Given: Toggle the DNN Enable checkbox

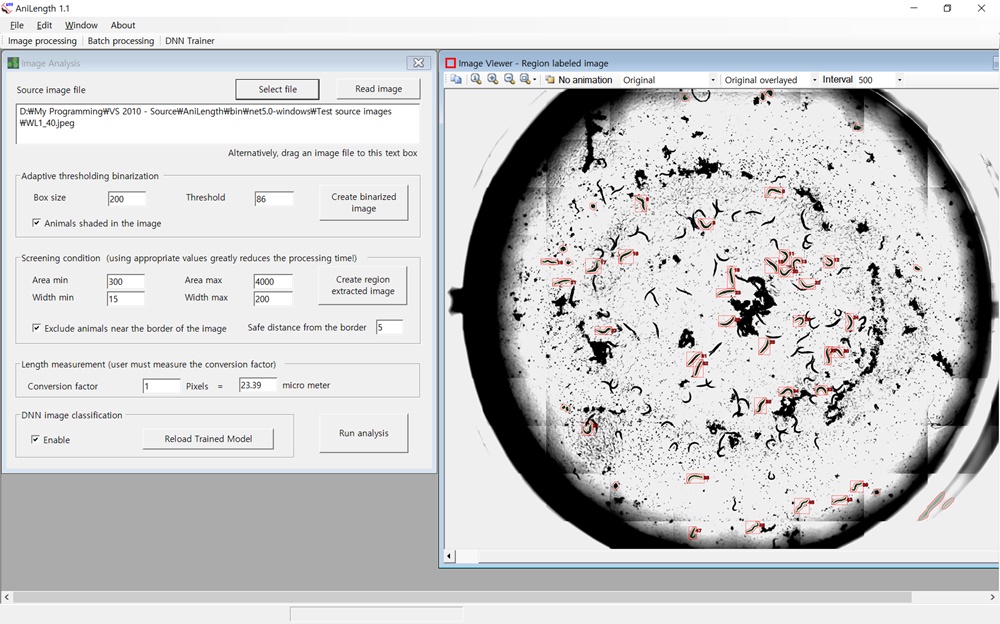Looking at the screenshot, I should [x=36, y=440].
